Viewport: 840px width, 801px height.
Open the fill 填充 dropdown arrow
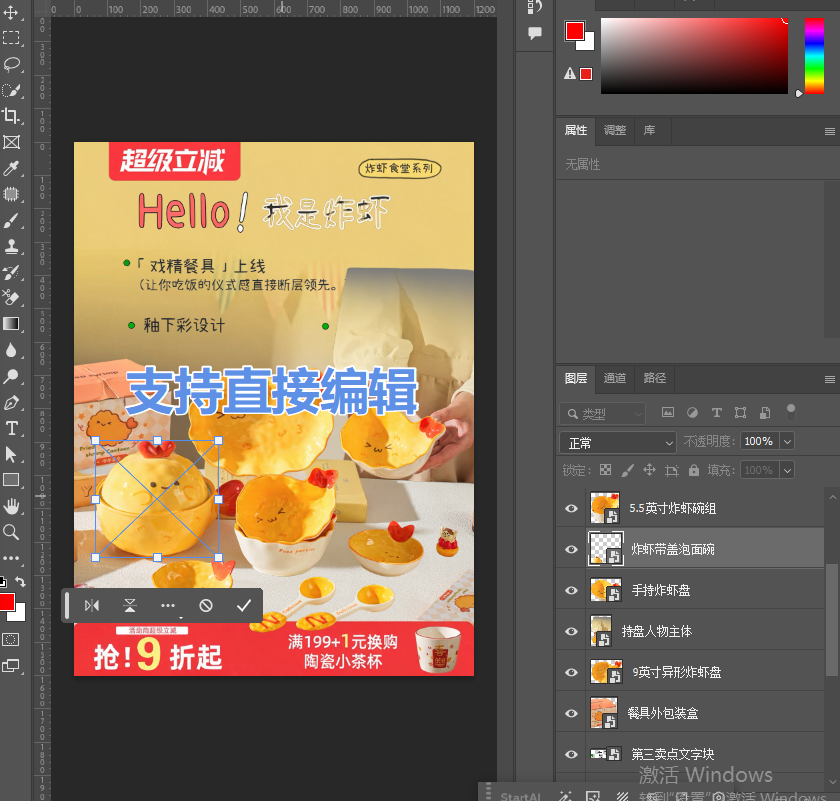click(x=787, y=470)
